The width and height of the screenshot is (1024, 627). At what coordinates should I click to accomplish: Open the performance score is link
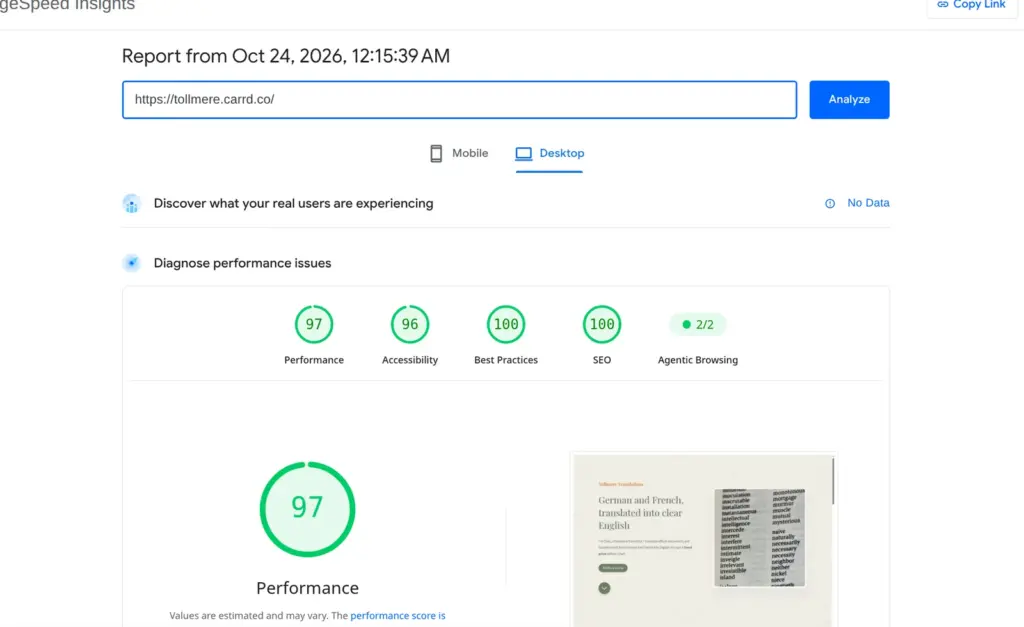[398, 615]
